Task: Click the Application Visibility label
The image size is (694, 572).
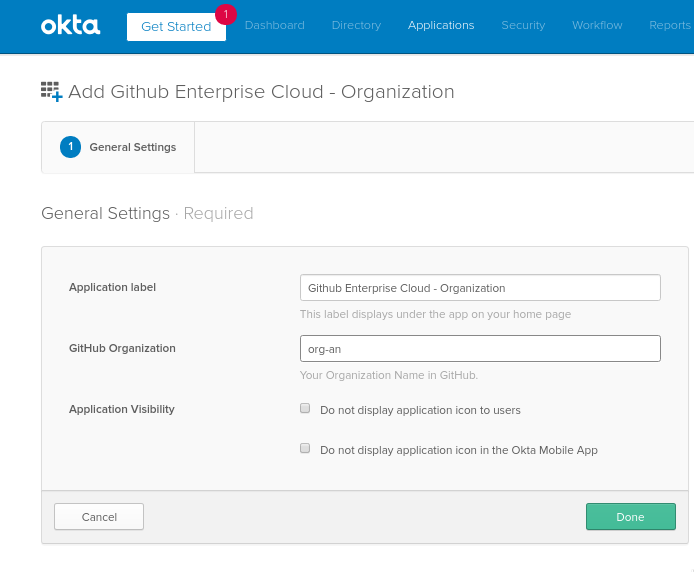Action: [122, 409]
